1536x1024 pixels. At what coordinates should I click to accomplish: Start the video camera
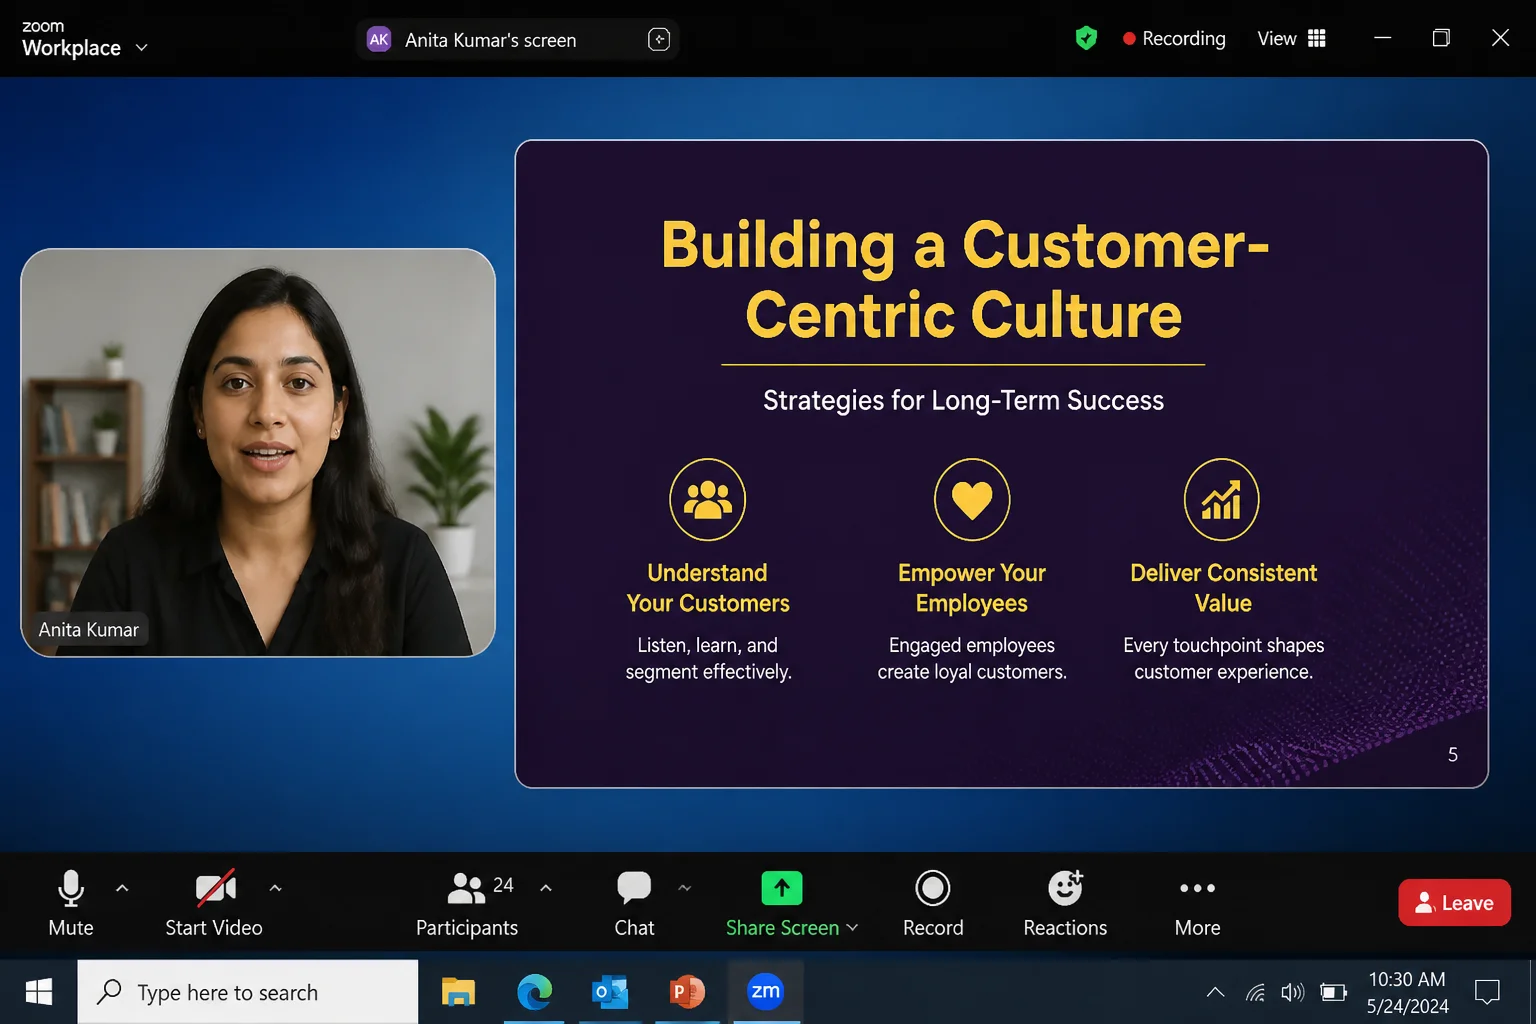coord(214,903)
